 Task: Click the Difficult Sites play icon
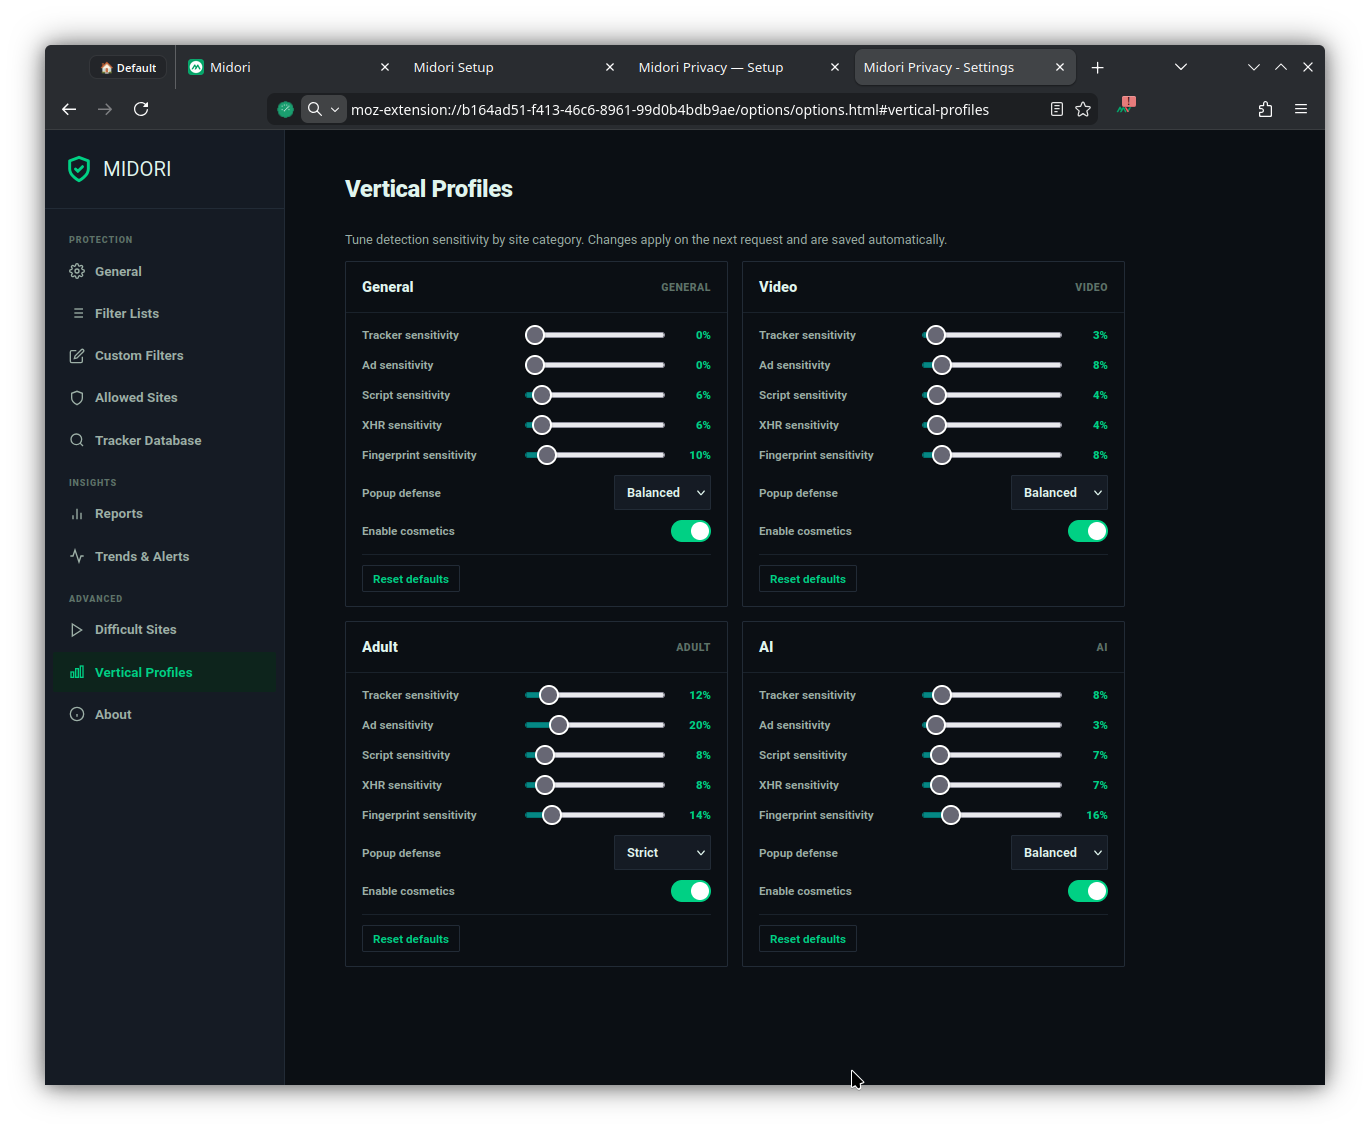77,629
